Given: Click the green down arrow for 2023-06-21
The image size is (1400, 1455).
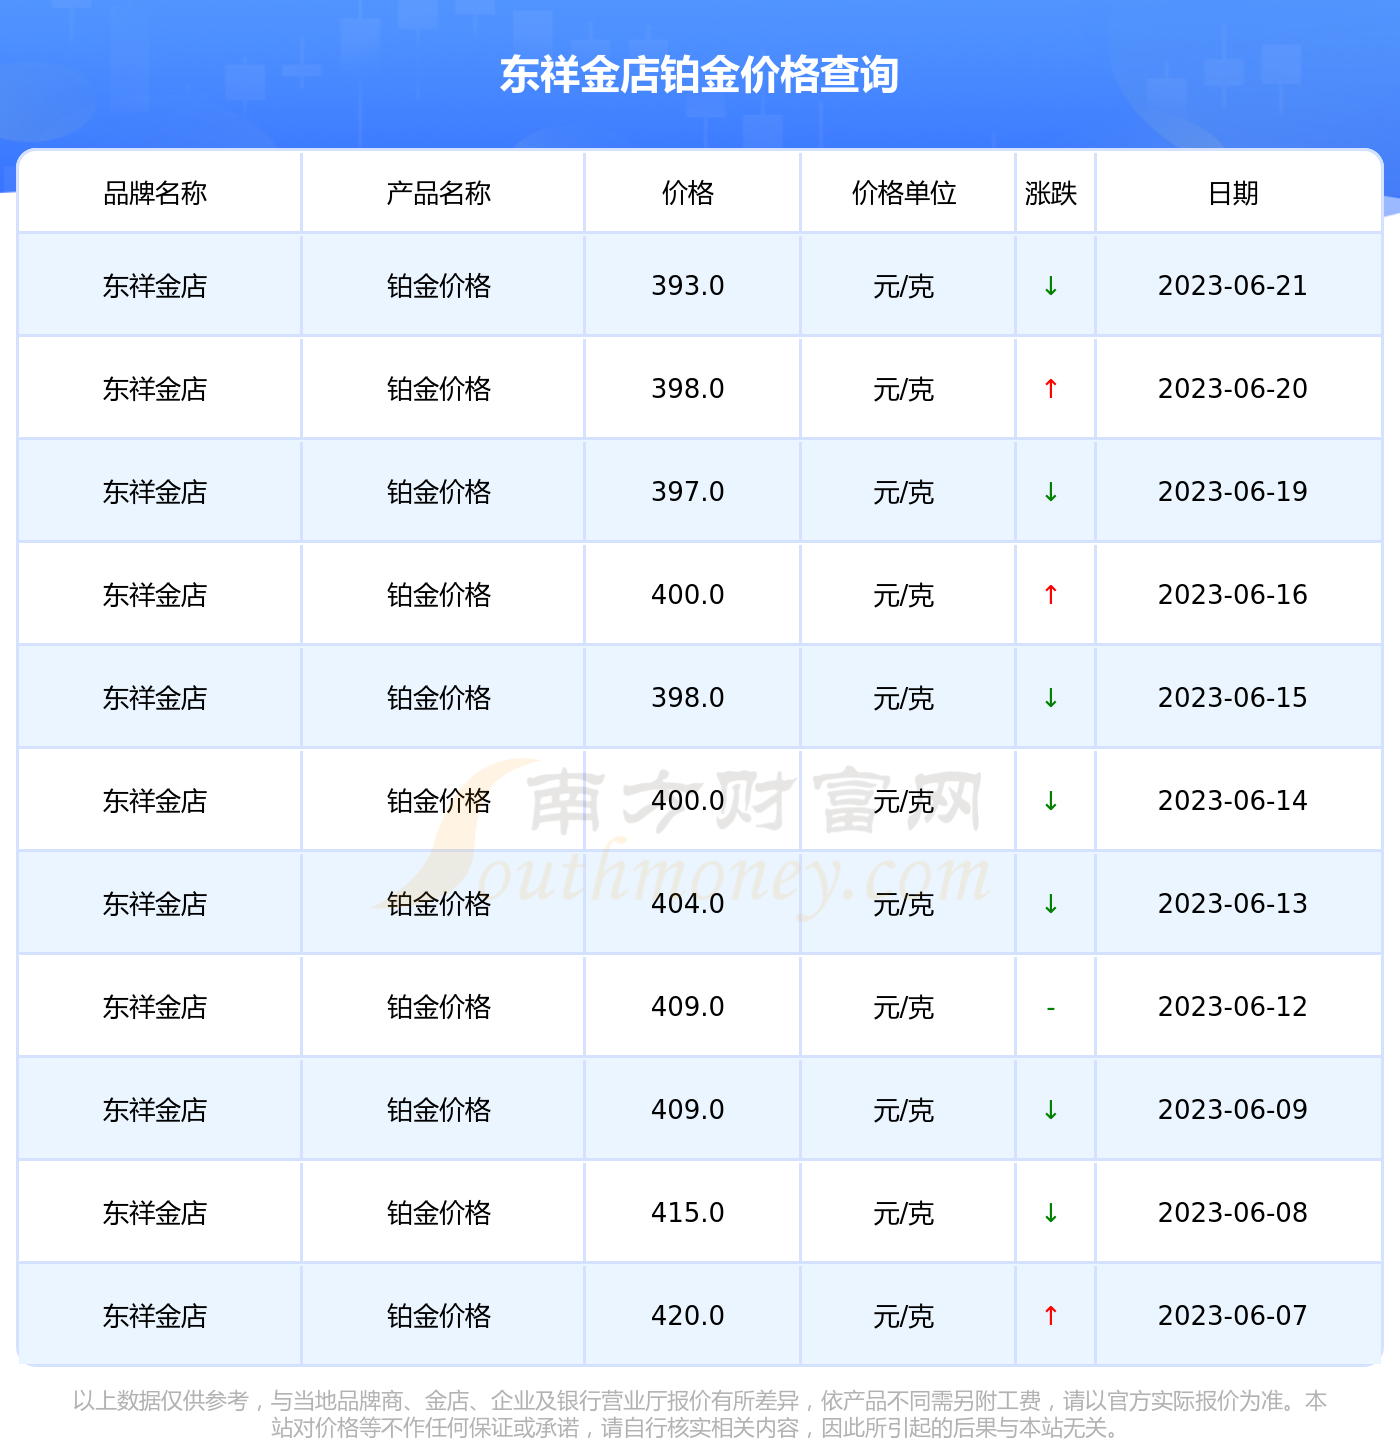Looking at the screenshot, I should point(1051,286).
